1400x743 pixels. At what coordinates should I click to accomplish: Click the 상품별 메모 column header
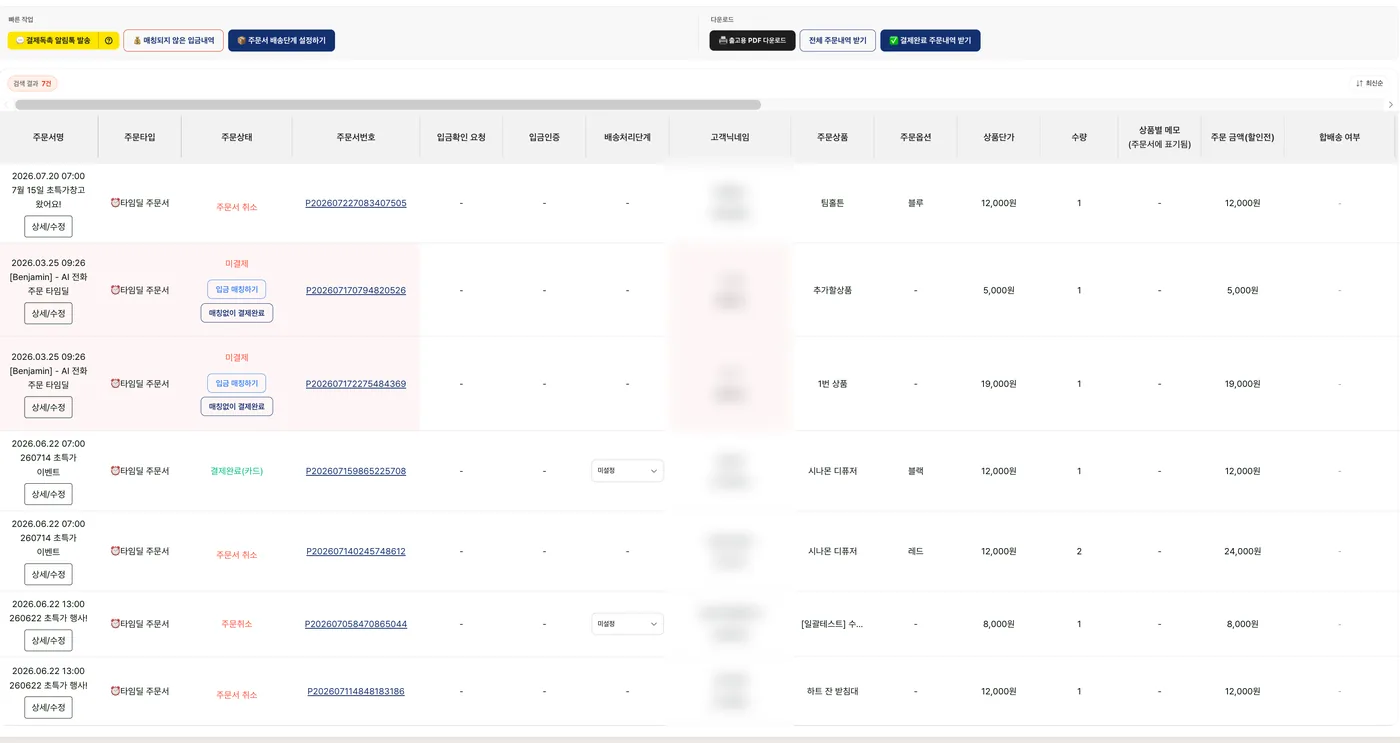(1159, 137)
